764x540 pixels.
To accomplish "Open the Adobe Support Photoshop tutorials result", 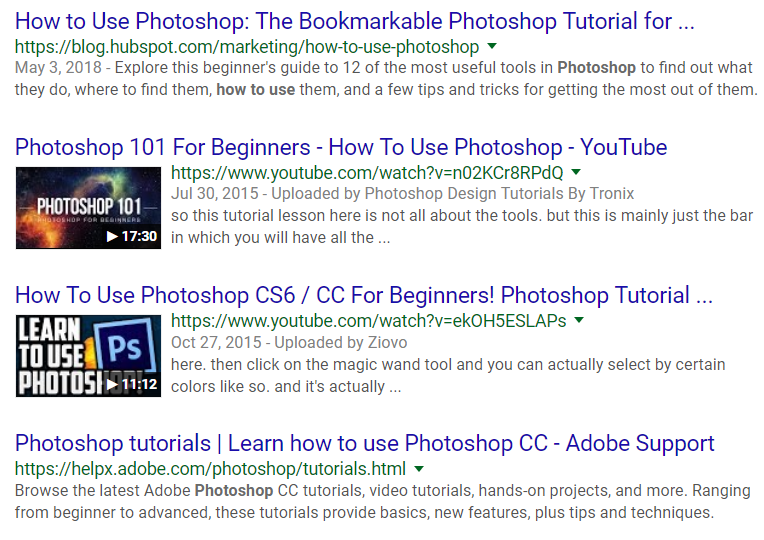I will pyautogui.click(x=364, y=444).
